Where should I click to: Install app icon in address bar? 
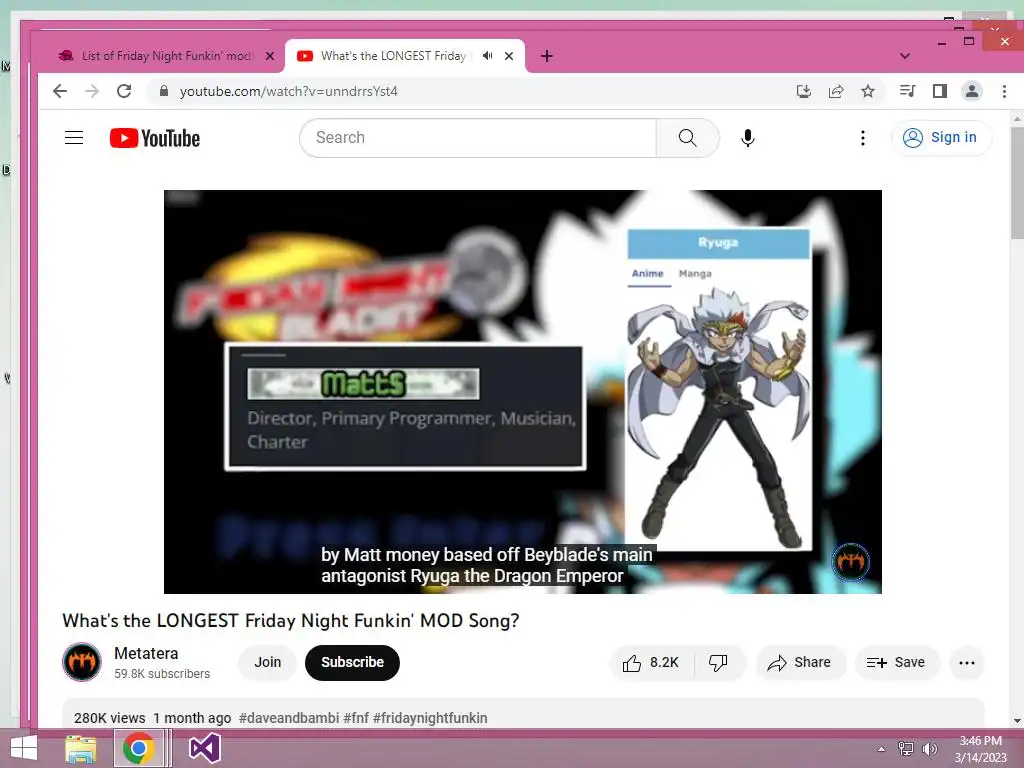[x=804, y=91]
